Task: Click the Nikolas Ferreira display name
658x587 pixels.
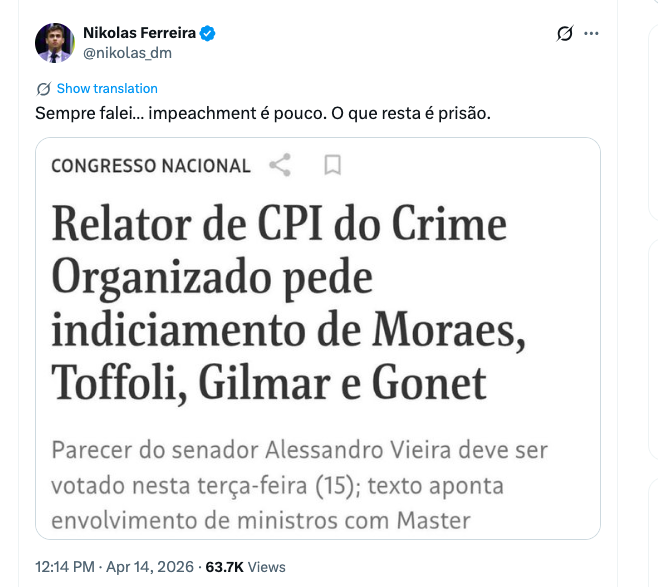Action: 139,34
